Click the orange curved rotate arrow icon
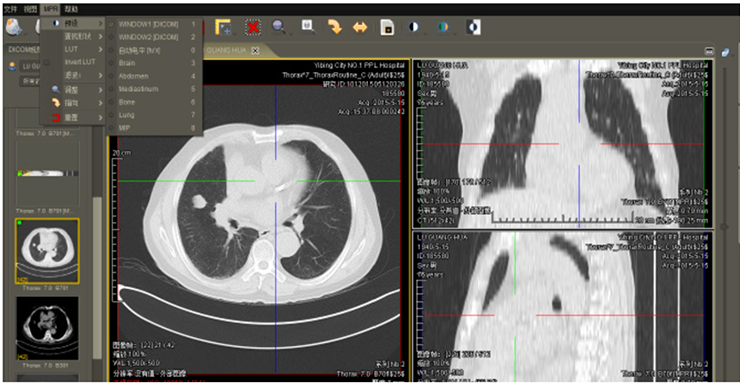Image resolution: width=740 pixels, height=385 pixels. pos(335,27)
